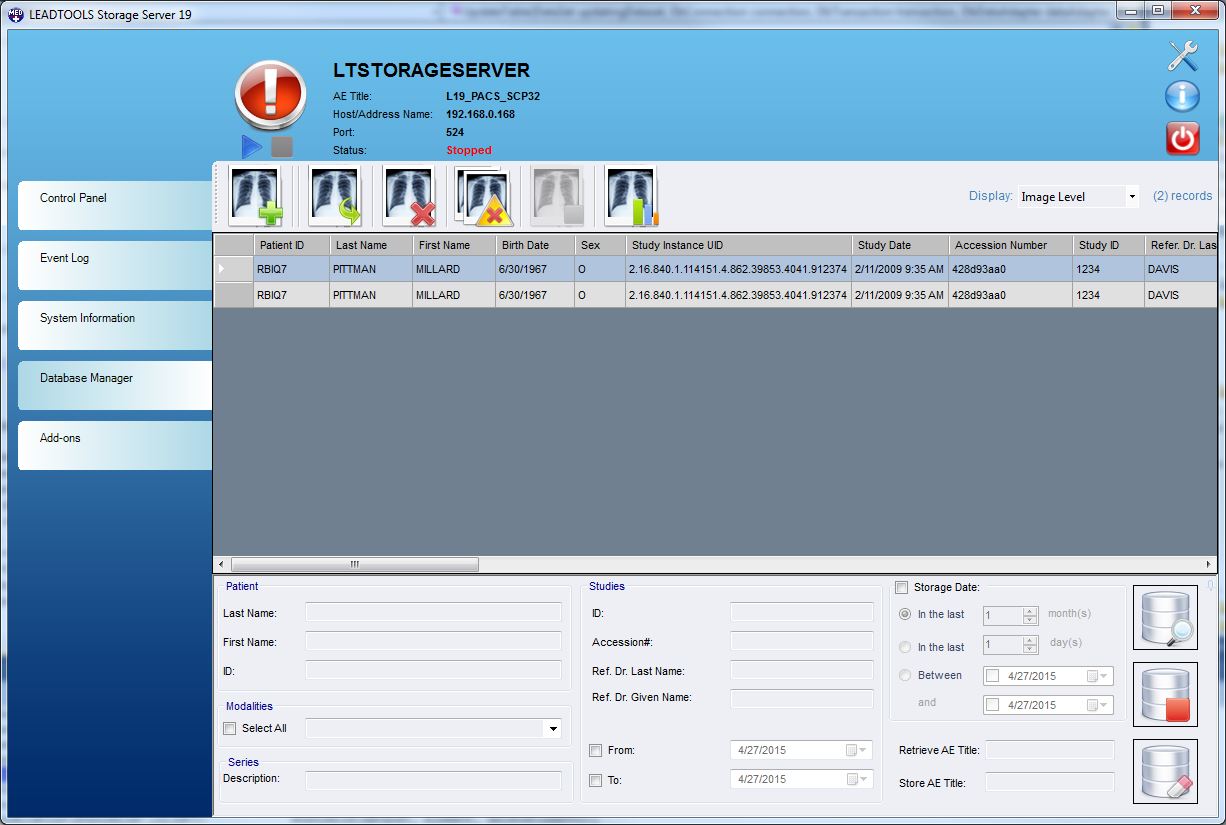The height and width of the screenshot is (825, 1226).
Task: Open the Event Log tab
Action: click(115, 265)
